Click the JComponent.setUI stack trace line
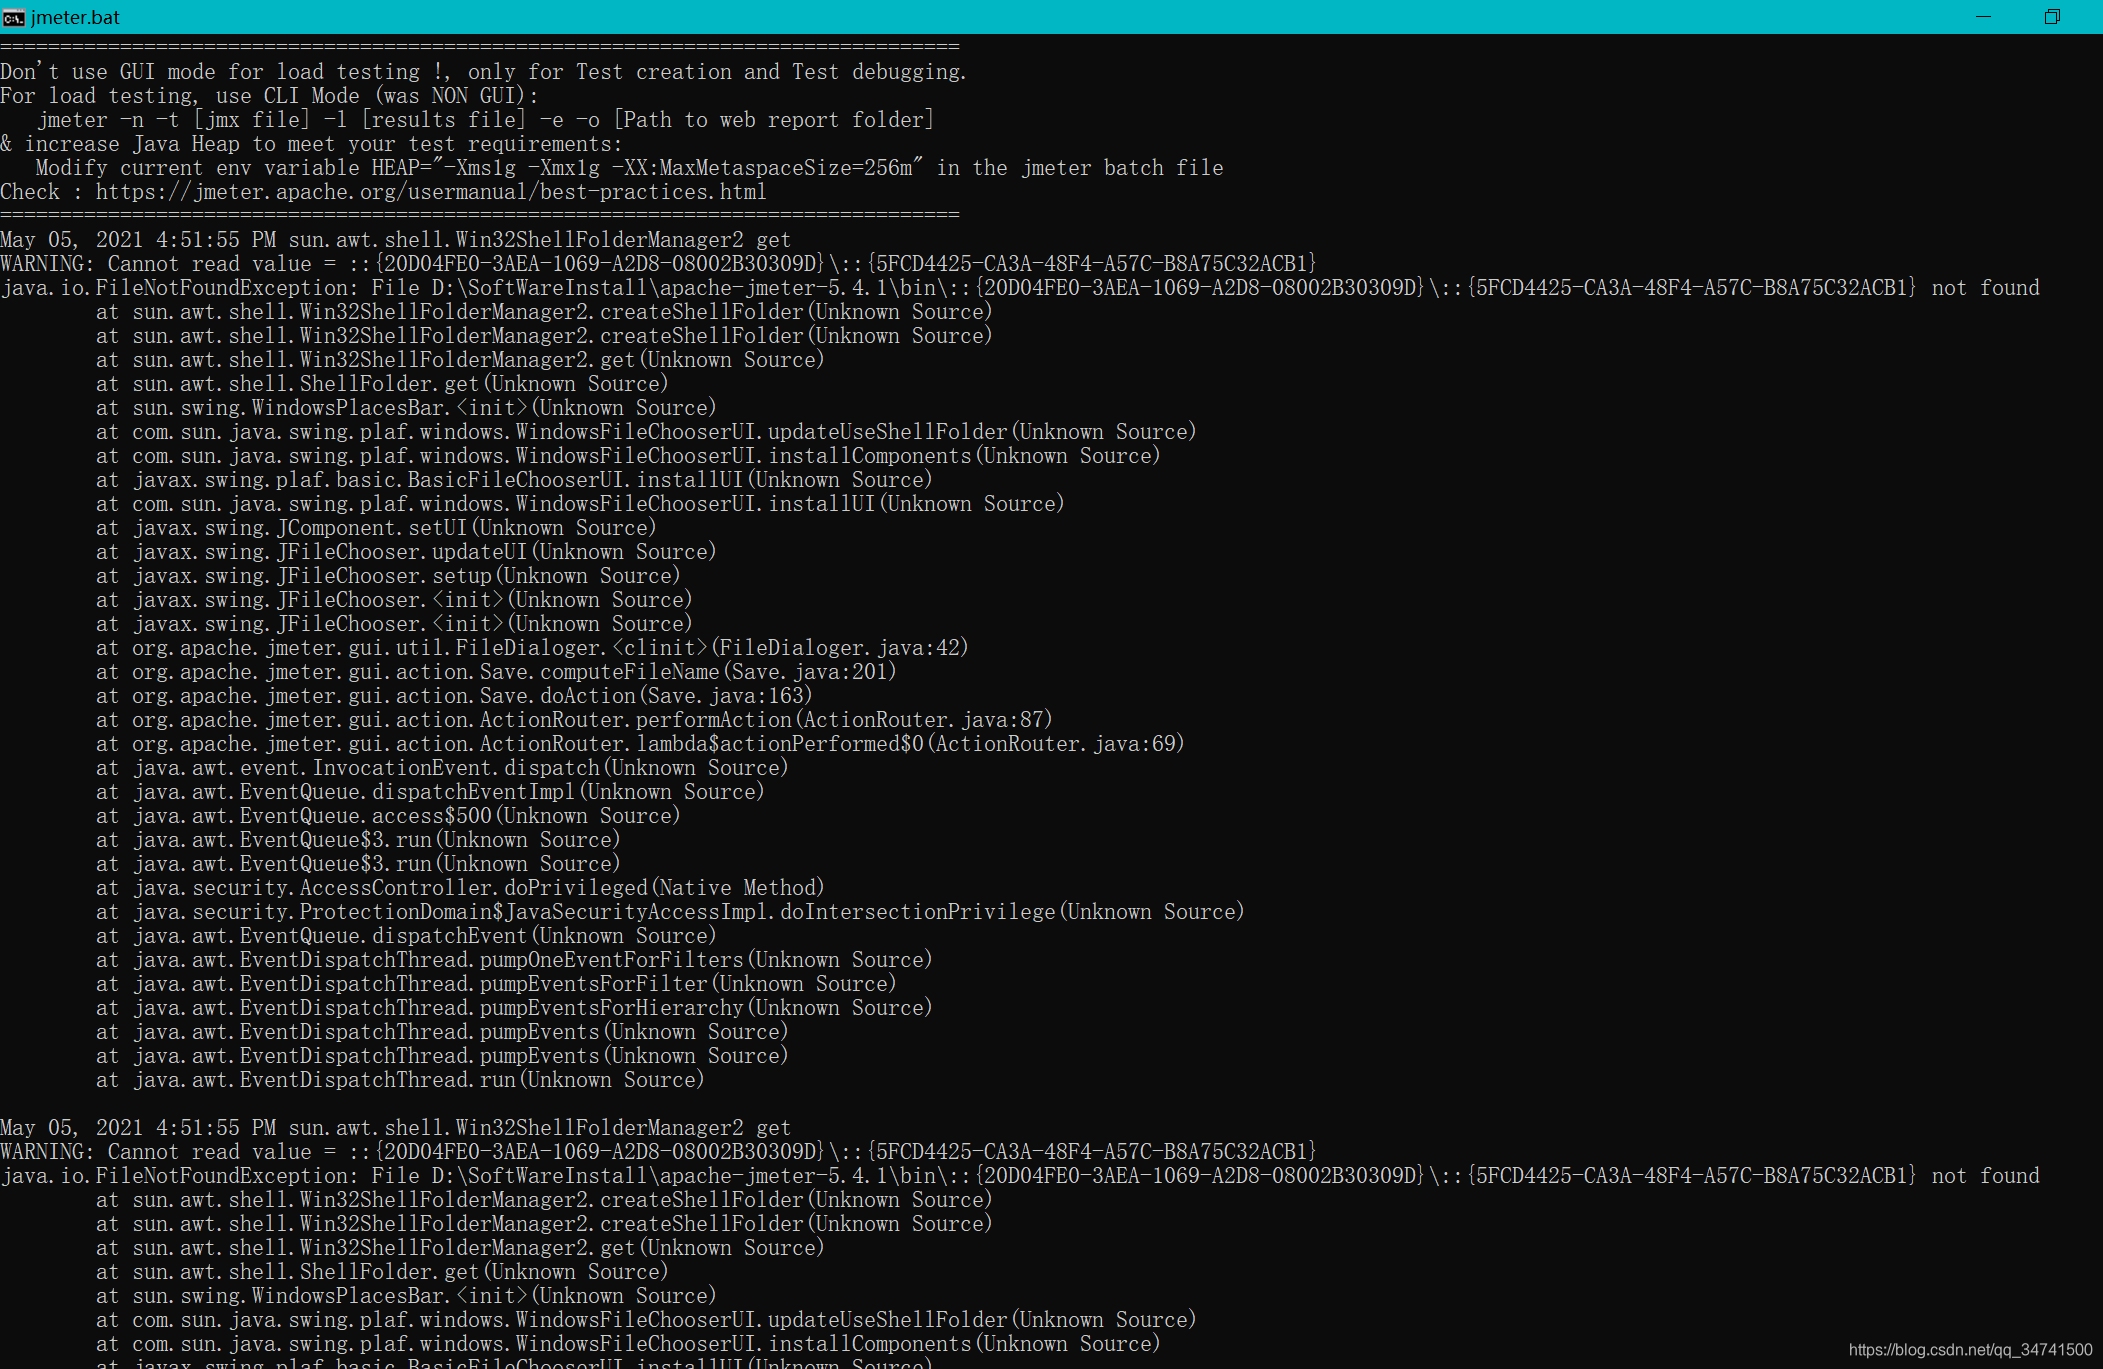 376,528
